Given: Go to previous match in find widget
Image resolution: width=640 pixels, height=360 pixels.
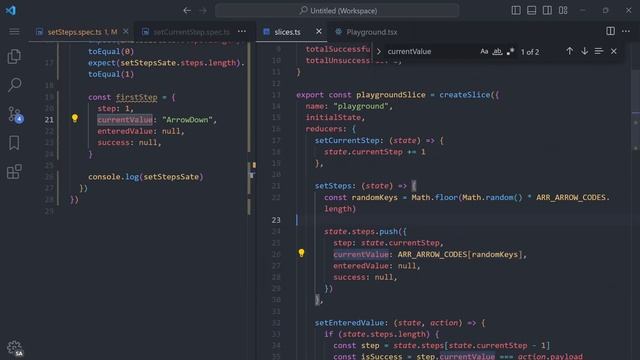Looking at the screenshot, I should (x=569, y=51).
